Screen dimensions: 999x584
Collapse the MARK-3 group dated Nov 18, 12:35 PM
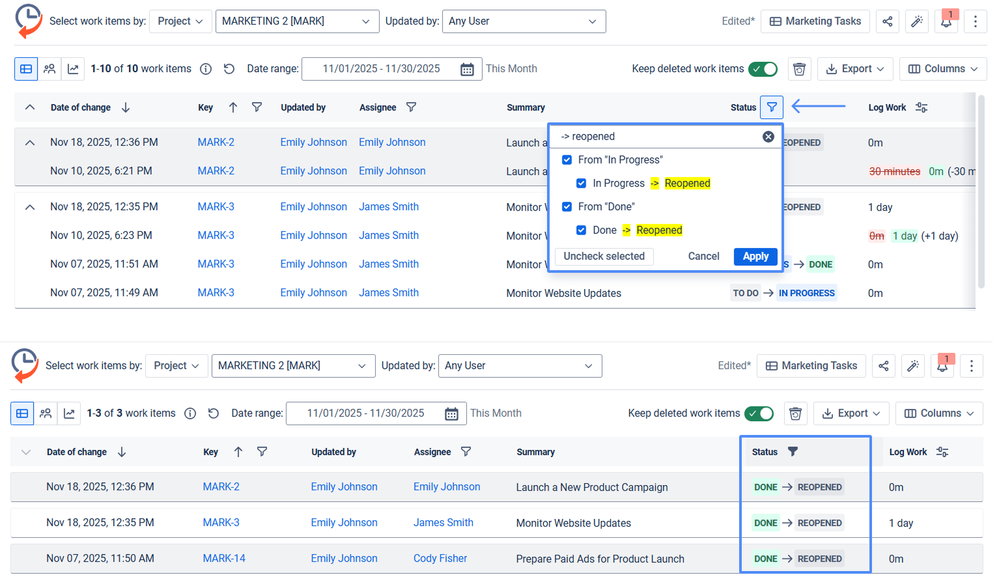click(30, 207)
